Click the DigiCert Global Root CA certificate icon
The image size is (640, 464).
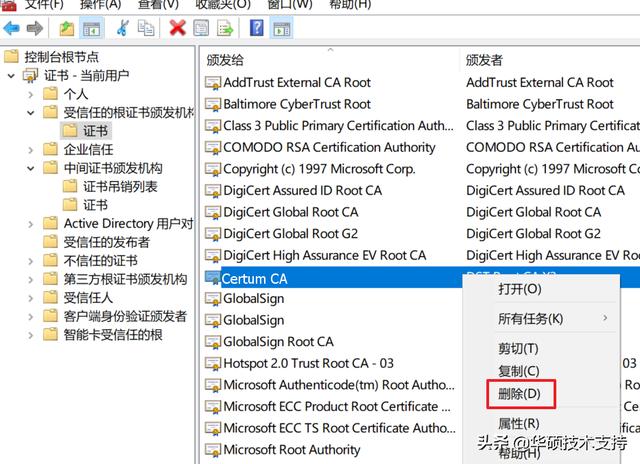(213, 213)
